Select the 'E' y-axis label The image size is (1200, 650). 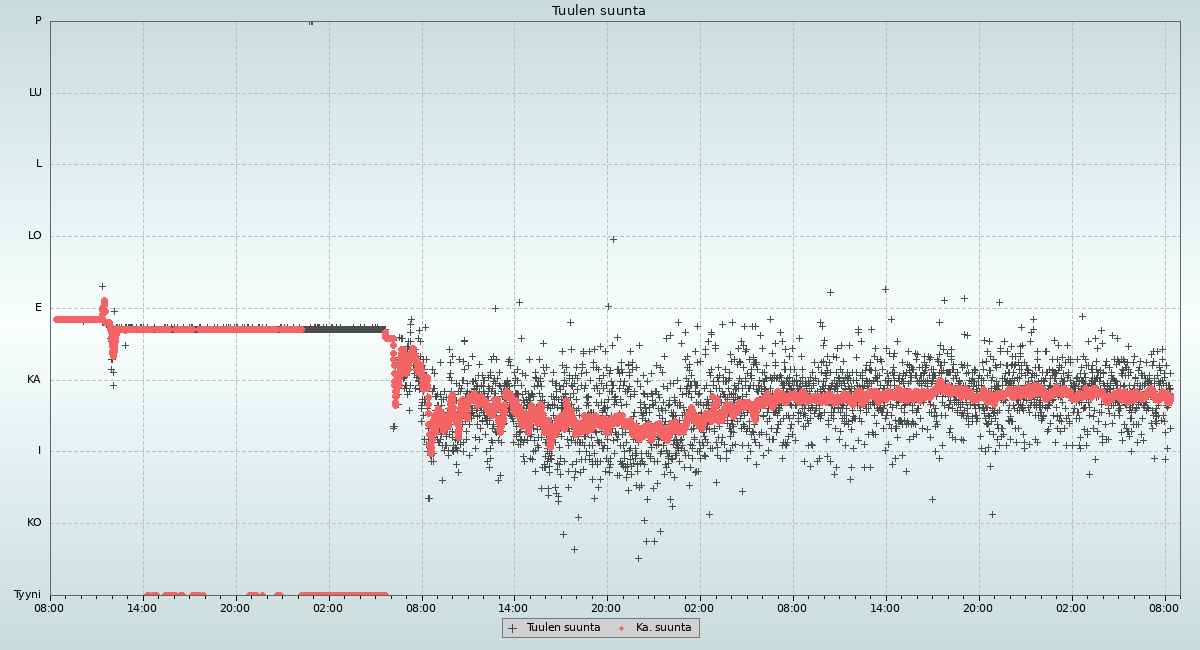coord(39,308)
